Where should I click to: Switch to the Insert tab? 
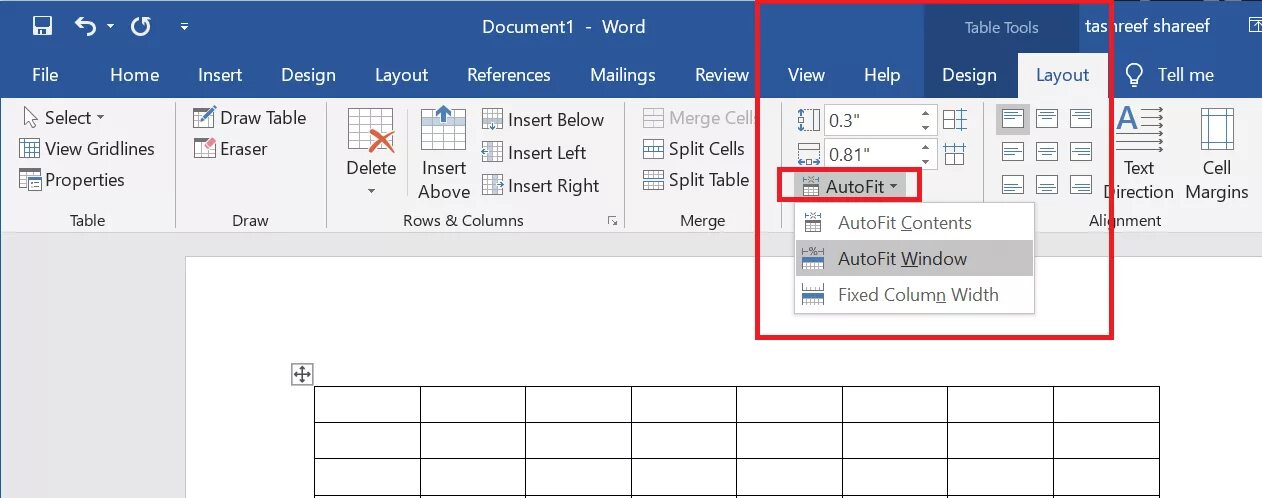(x=220, y=75)
